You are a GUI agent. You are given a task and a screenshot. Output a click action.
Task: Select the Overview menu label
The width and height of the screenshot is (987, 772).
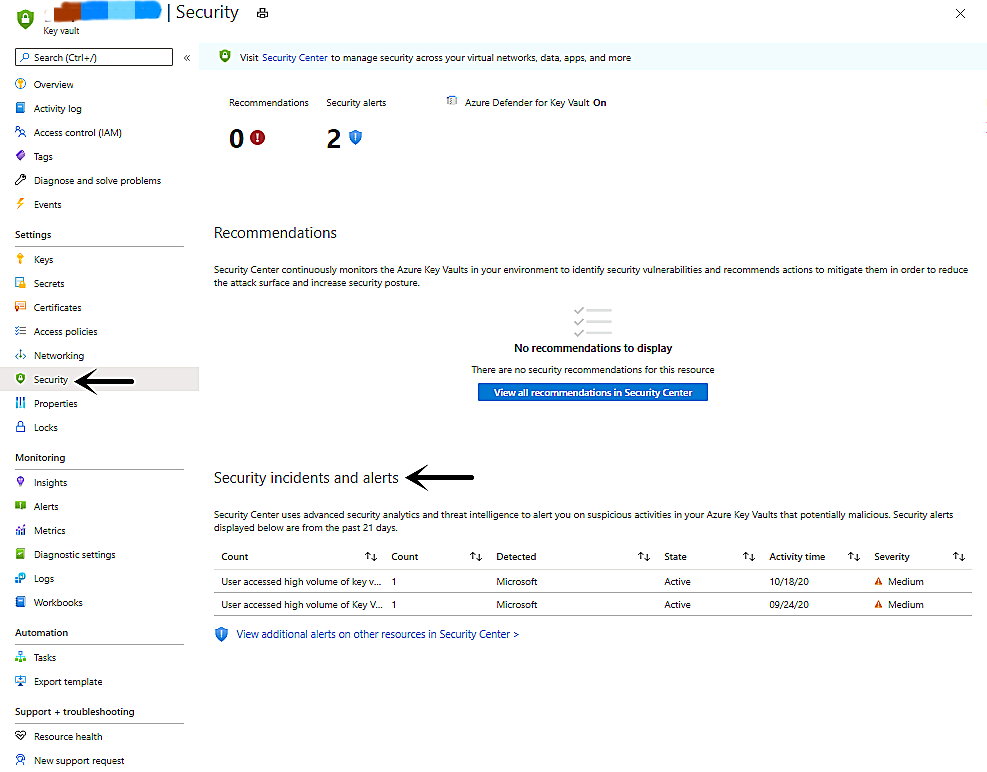point(54,84)
